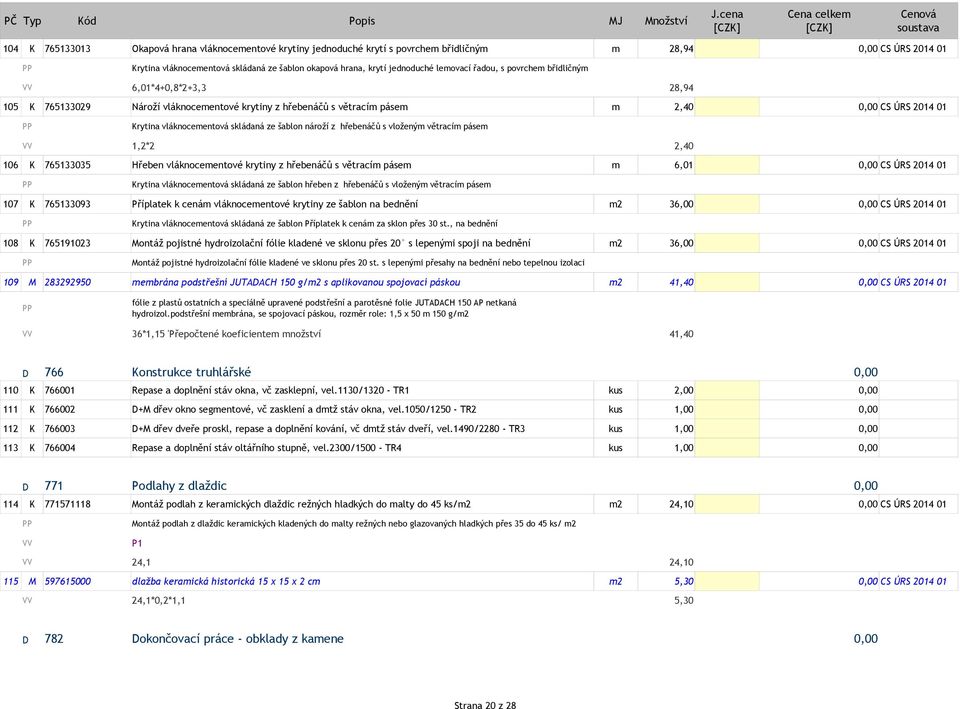Select the 'MJ' column header

click(x=615, y=21)
